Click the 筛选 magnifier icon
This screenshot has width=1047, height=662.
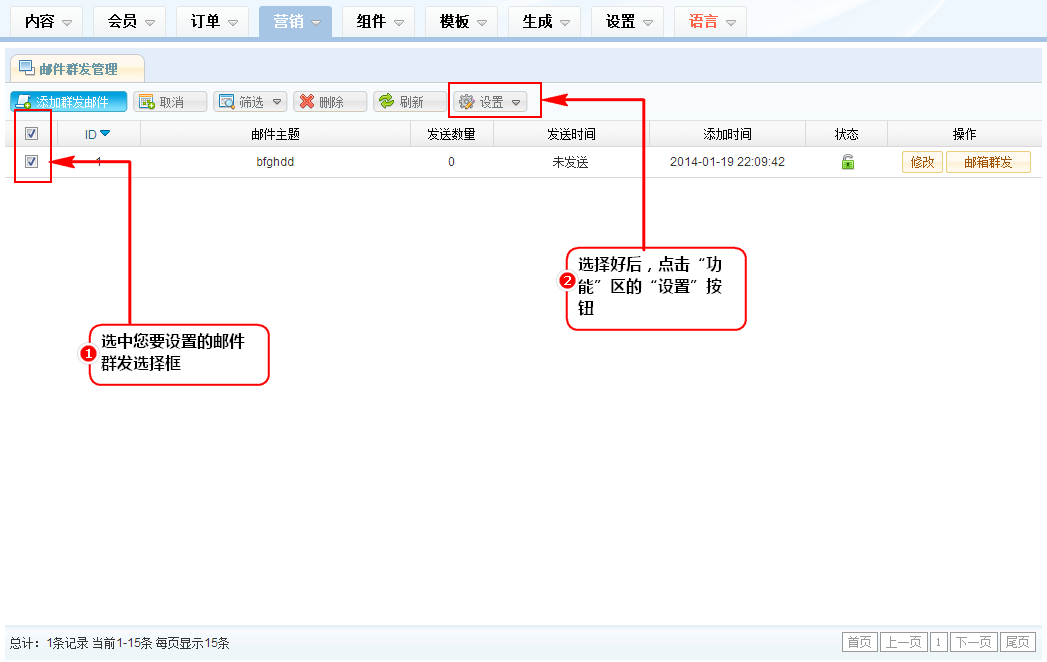pos(227,102)
